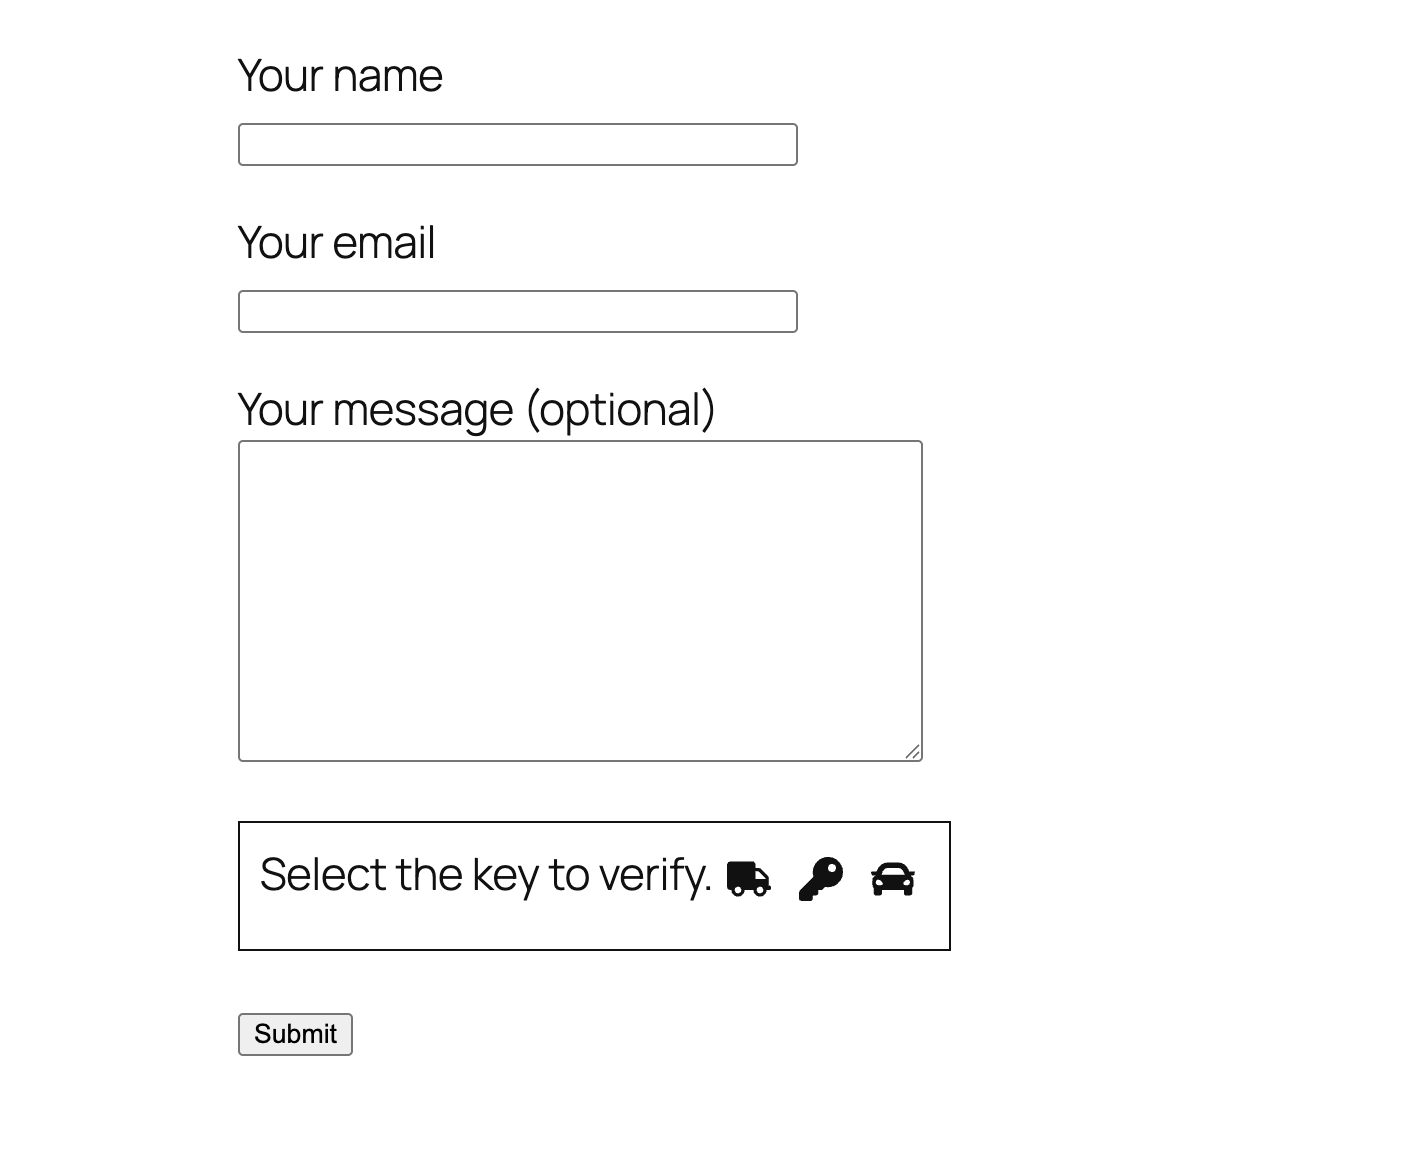Image resolution: width=1416 pixels, height=1163 pixels.
Task: Focus the Your name text field
Action: point(517,145)
